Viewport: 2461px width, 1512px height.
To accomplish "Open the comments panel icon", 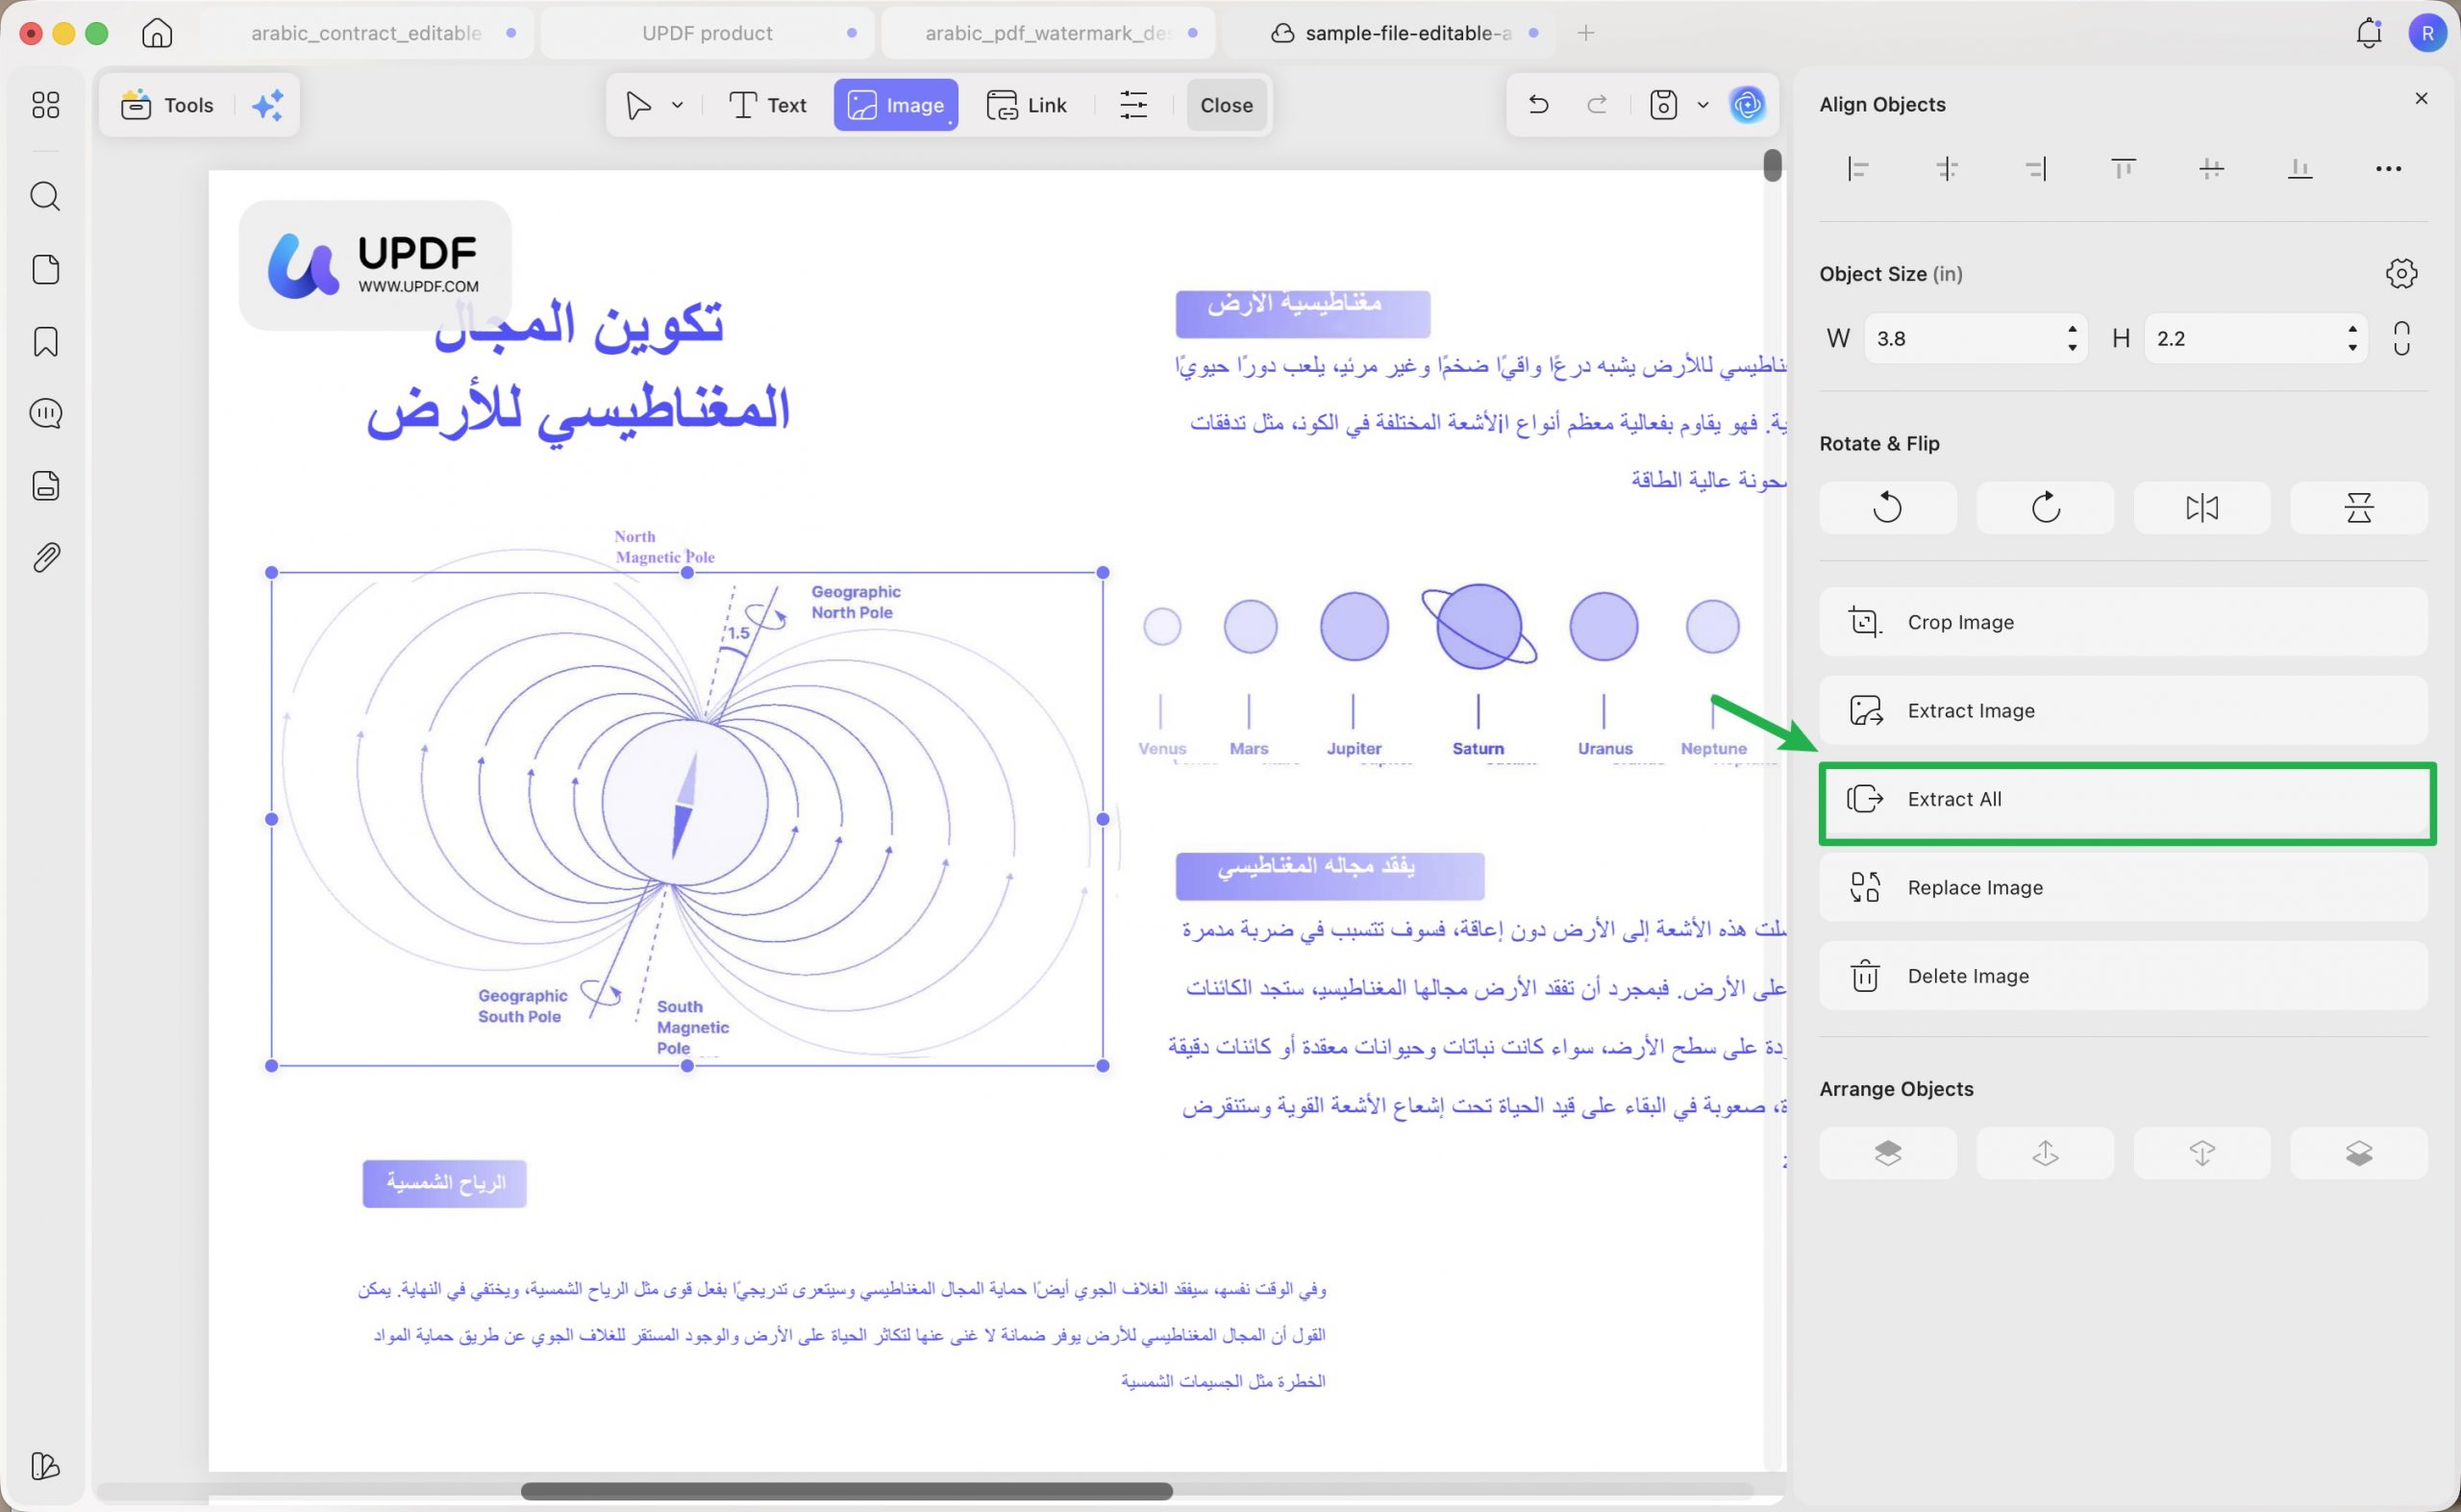I will click(46, 413).
